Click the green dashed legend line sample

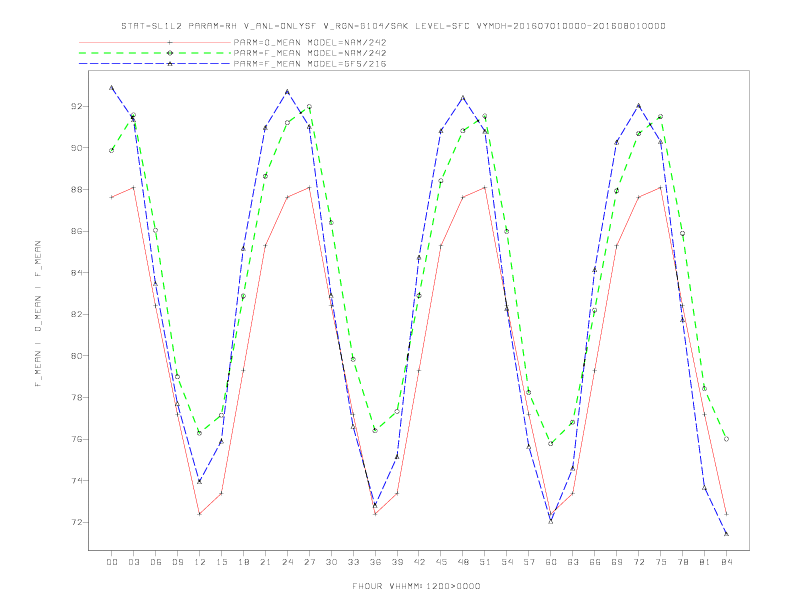pos(155,53)
